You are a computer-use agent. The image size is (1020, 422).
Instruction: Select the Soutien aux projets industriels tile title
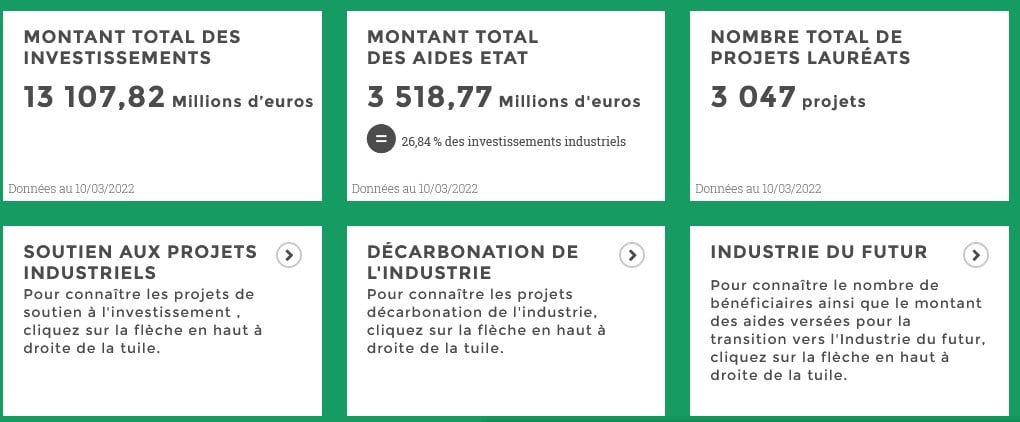141,261
